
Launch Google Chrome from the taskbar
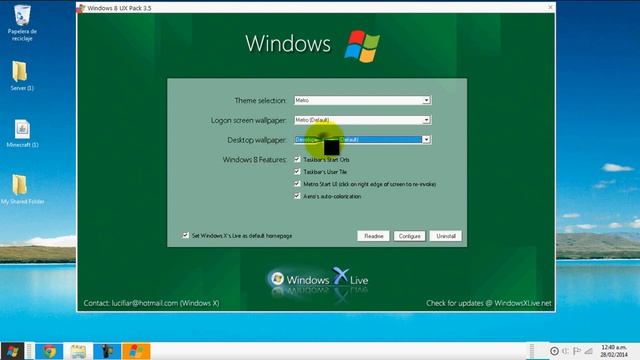coord(49,351)
